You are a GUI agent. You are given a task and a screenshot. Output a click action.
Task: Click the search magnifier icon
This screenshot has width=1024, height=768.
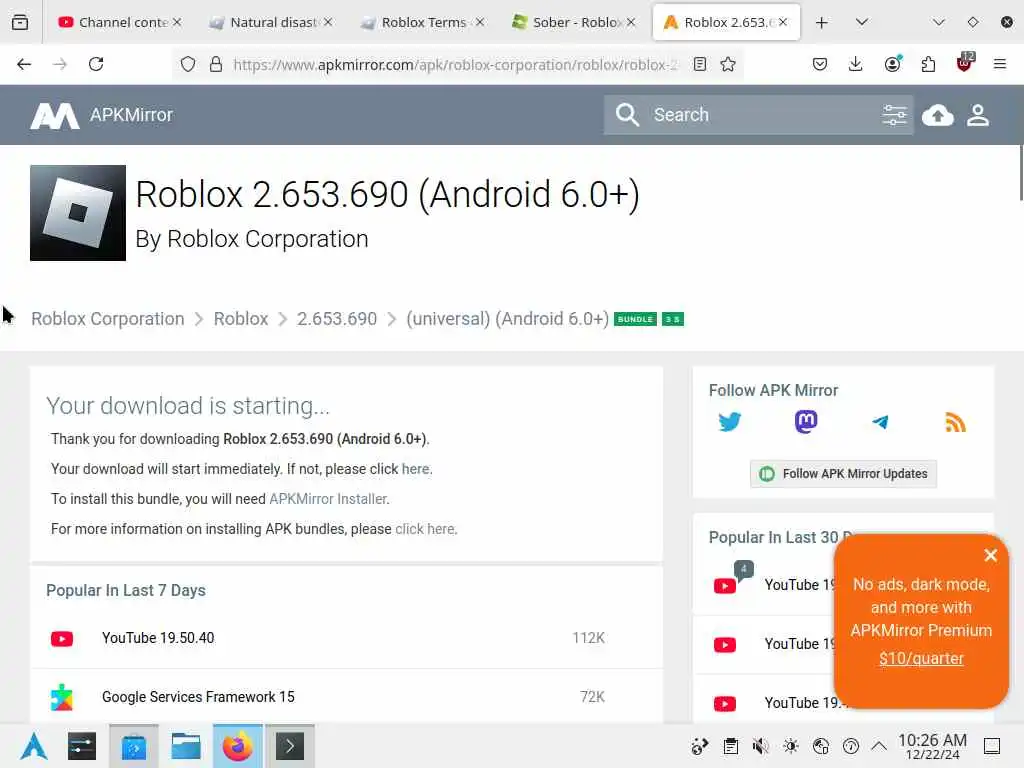point(627,115)
